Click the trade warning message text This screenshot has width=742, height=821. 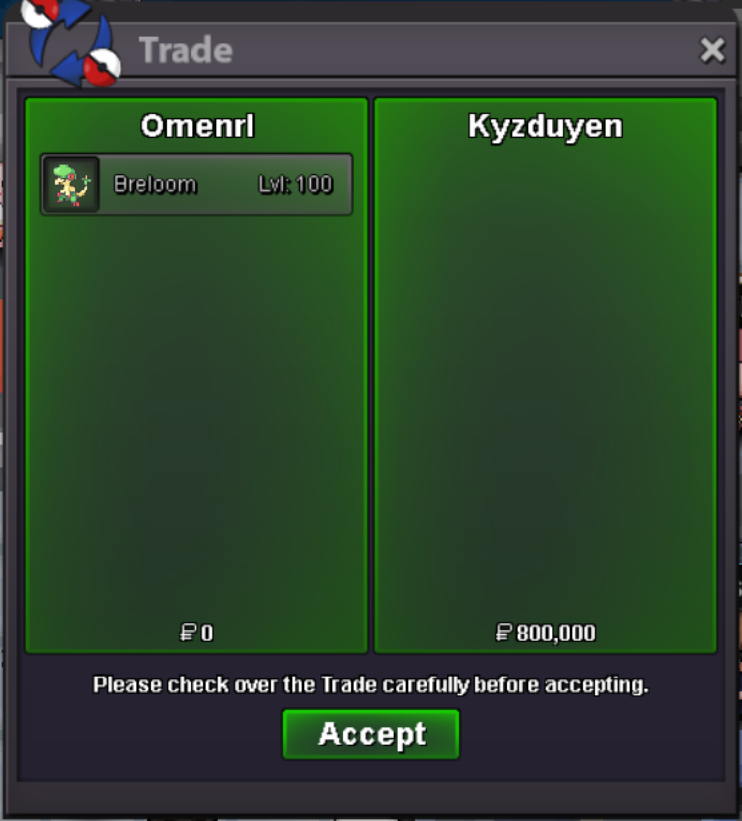tap(371, 685)
